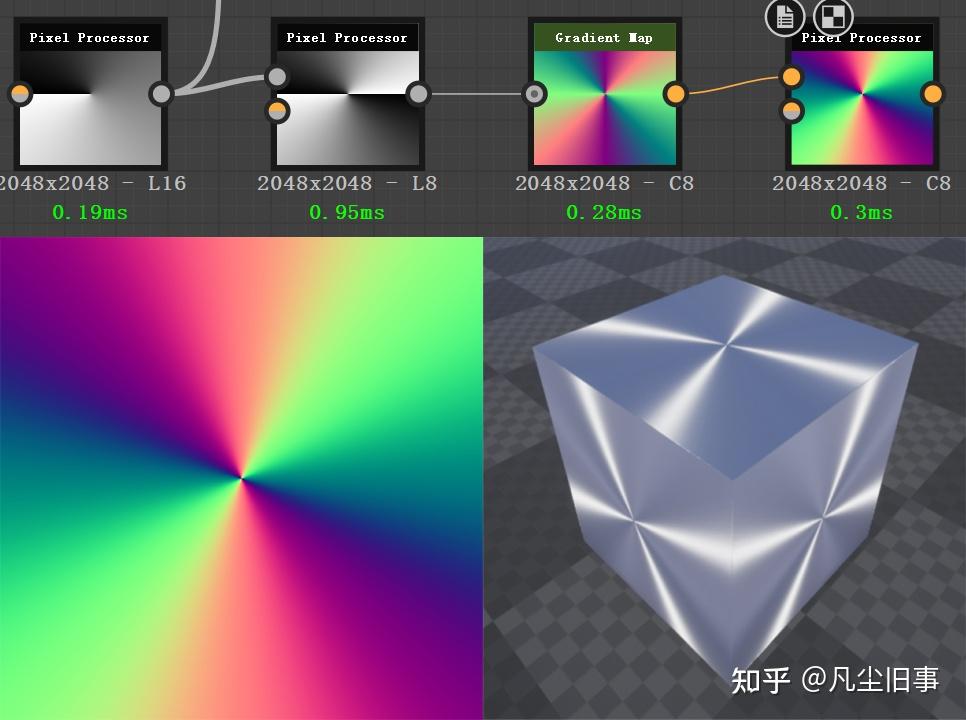Click the lower input connector of the 0.3ms Pixel Processor
The width and height of the screenshot is (966, 720).
[x=792, y=111]
